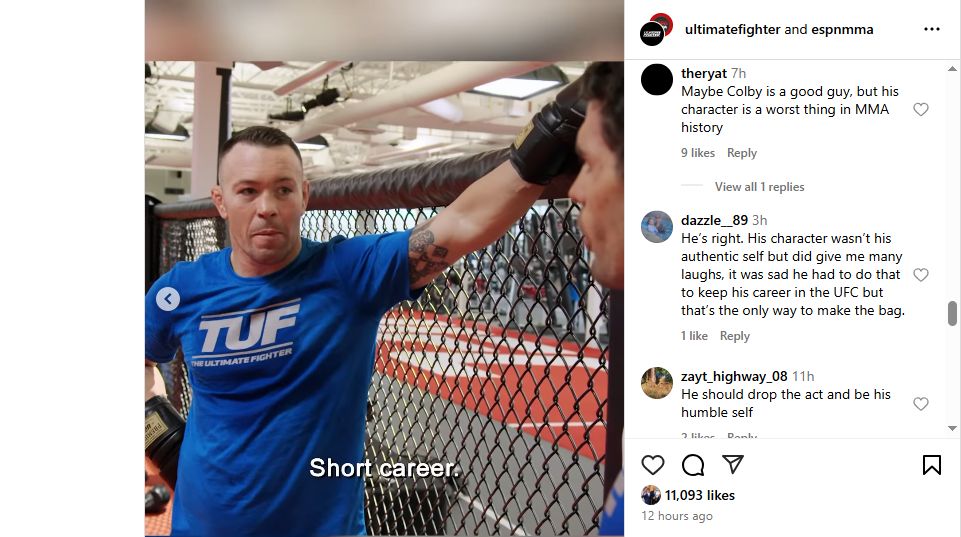The height and width of the screenshot is (537, 961).
Task: Open the three-dot more options menu
Action: pyautogui.click(x=932, y=29)
